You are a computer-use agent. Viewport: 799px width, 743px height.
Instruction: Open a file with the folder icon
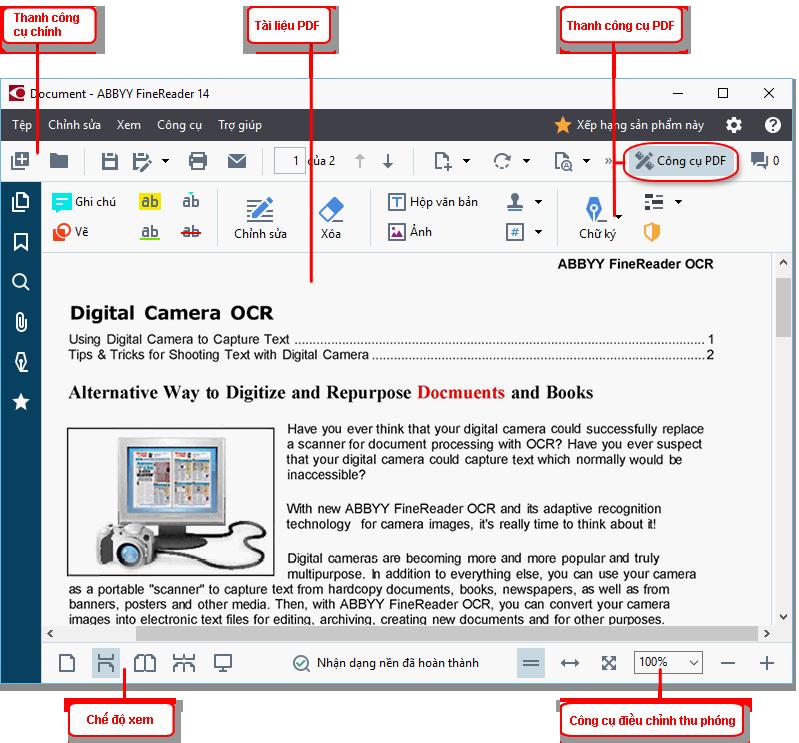point(59,161)
